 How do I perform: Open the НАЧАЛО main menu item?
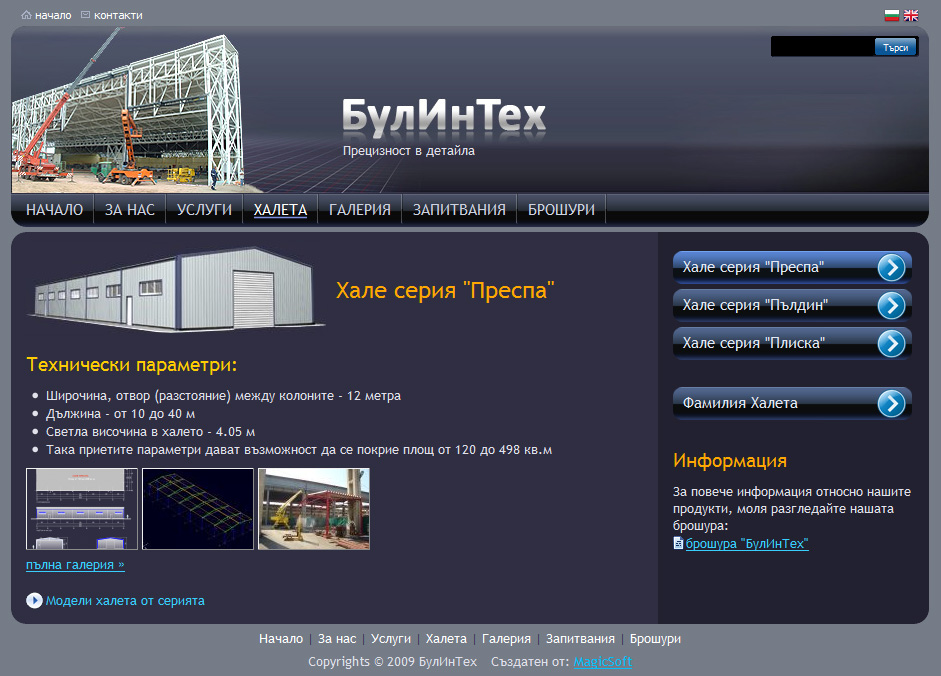(55, 210)
